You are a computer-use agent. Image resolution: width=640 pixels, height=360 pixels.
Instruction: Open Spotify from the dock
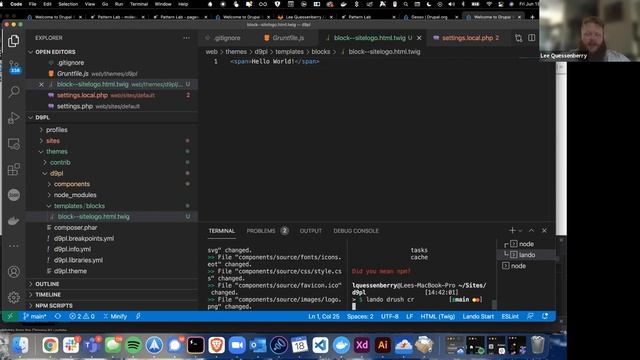(133, 345)
